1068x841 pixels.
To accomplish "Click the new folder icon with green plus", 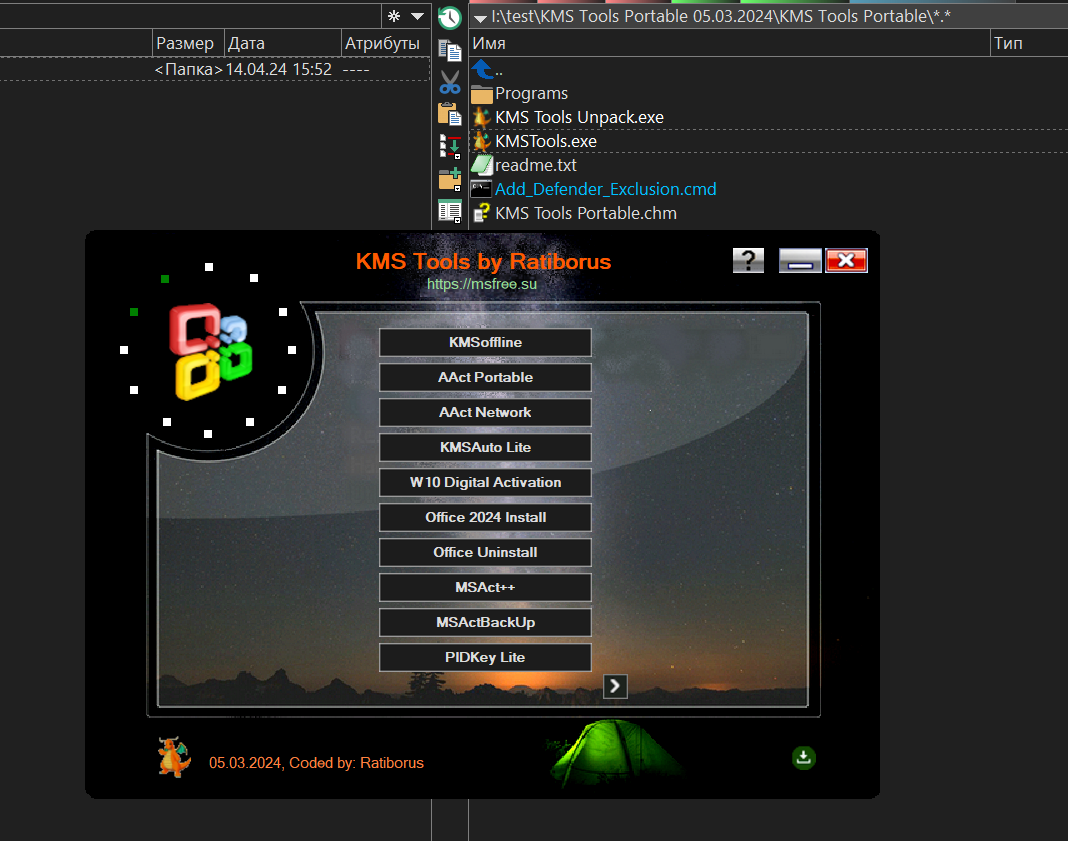I will [450, 180].
